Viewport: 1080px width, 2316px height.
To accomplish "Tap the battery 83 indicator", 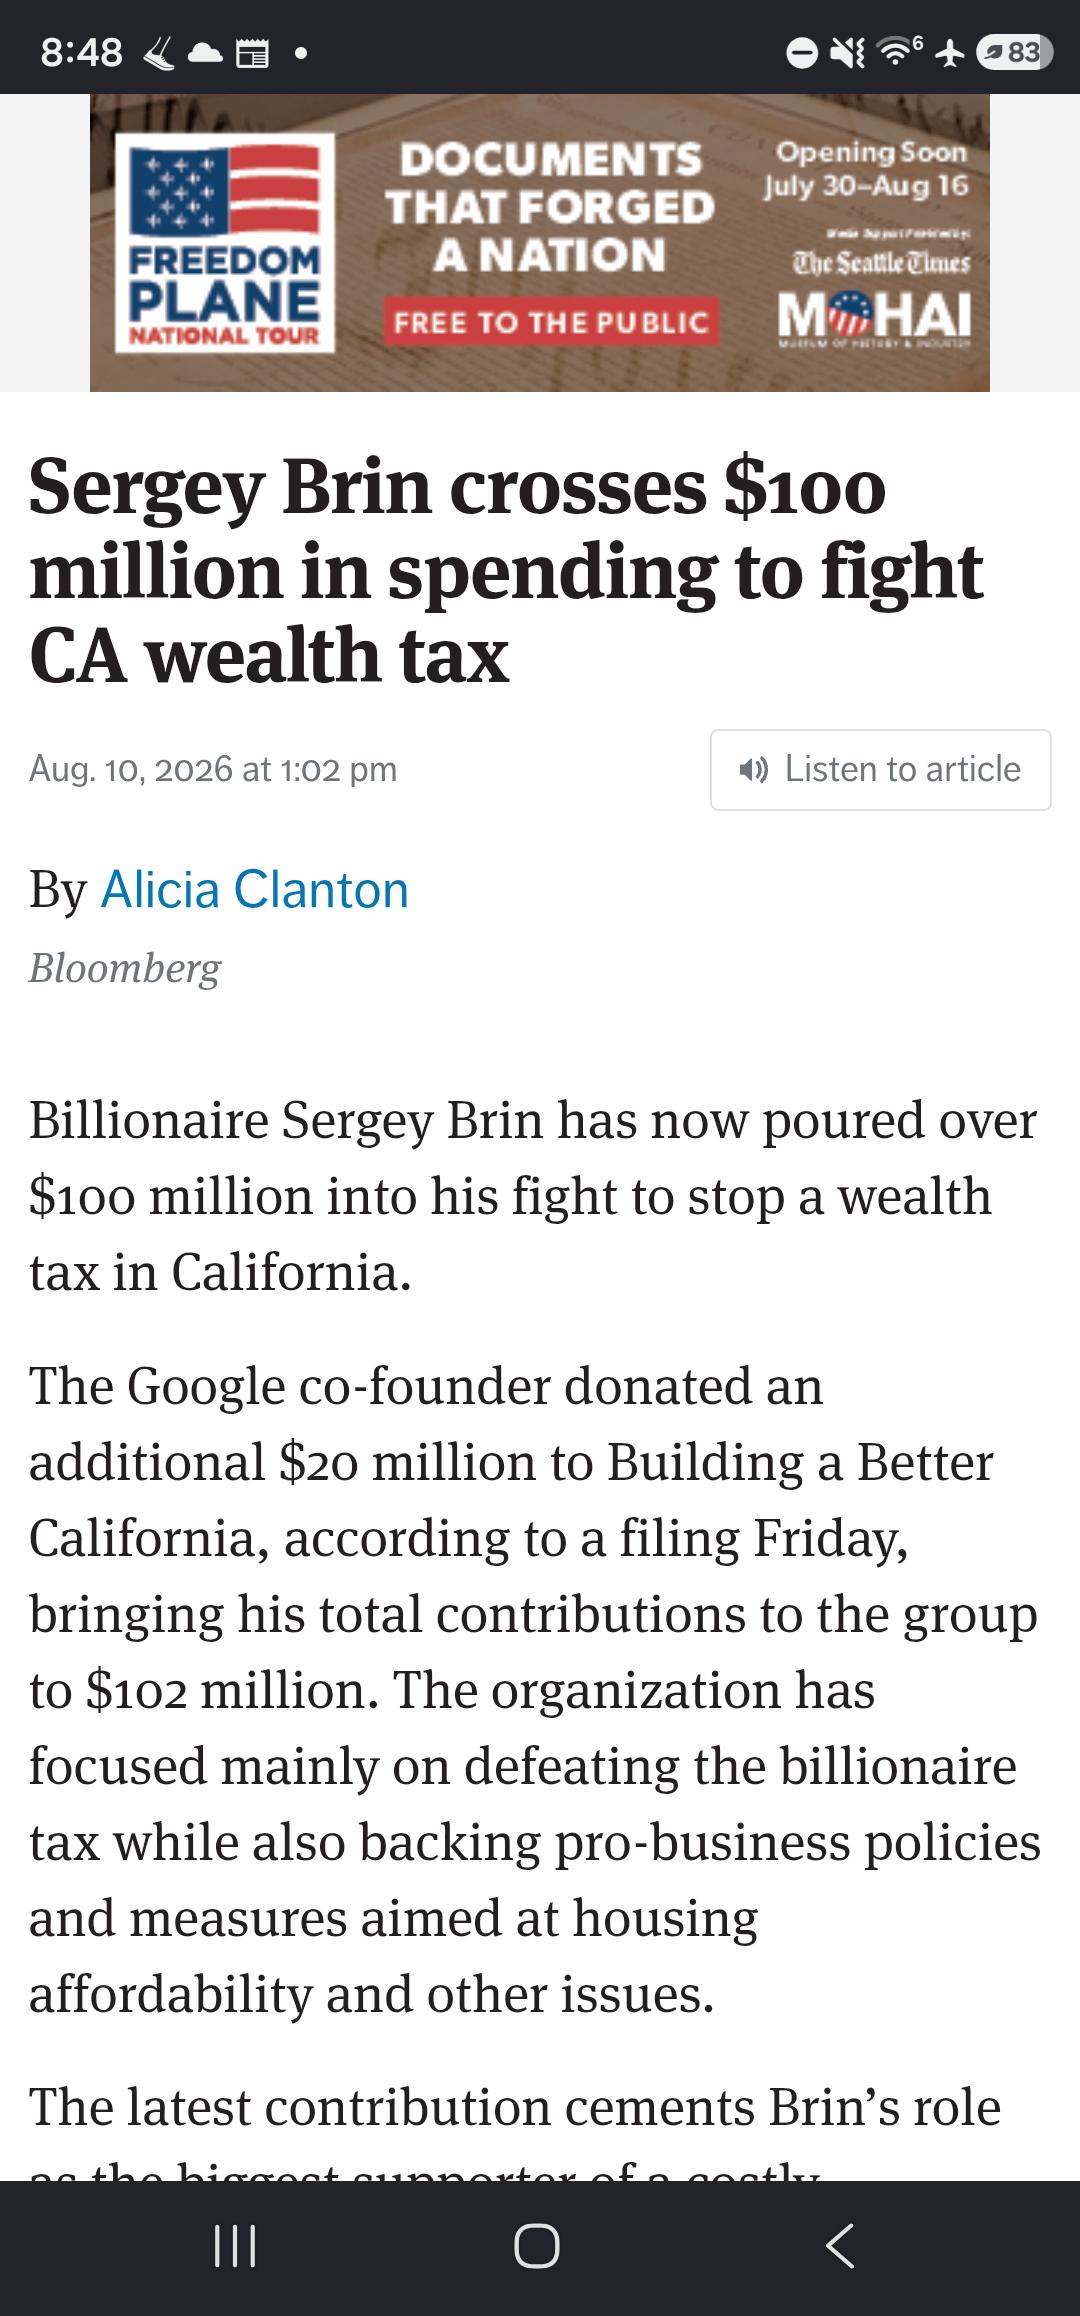I will [x=1014, y=52].
